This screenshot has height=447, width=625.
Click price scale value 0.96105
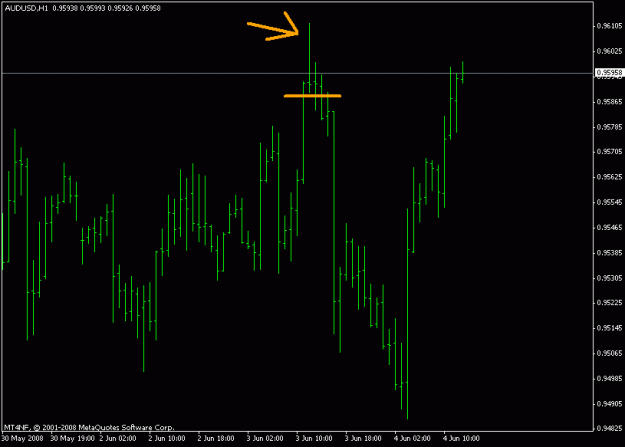tap(609, 26)
